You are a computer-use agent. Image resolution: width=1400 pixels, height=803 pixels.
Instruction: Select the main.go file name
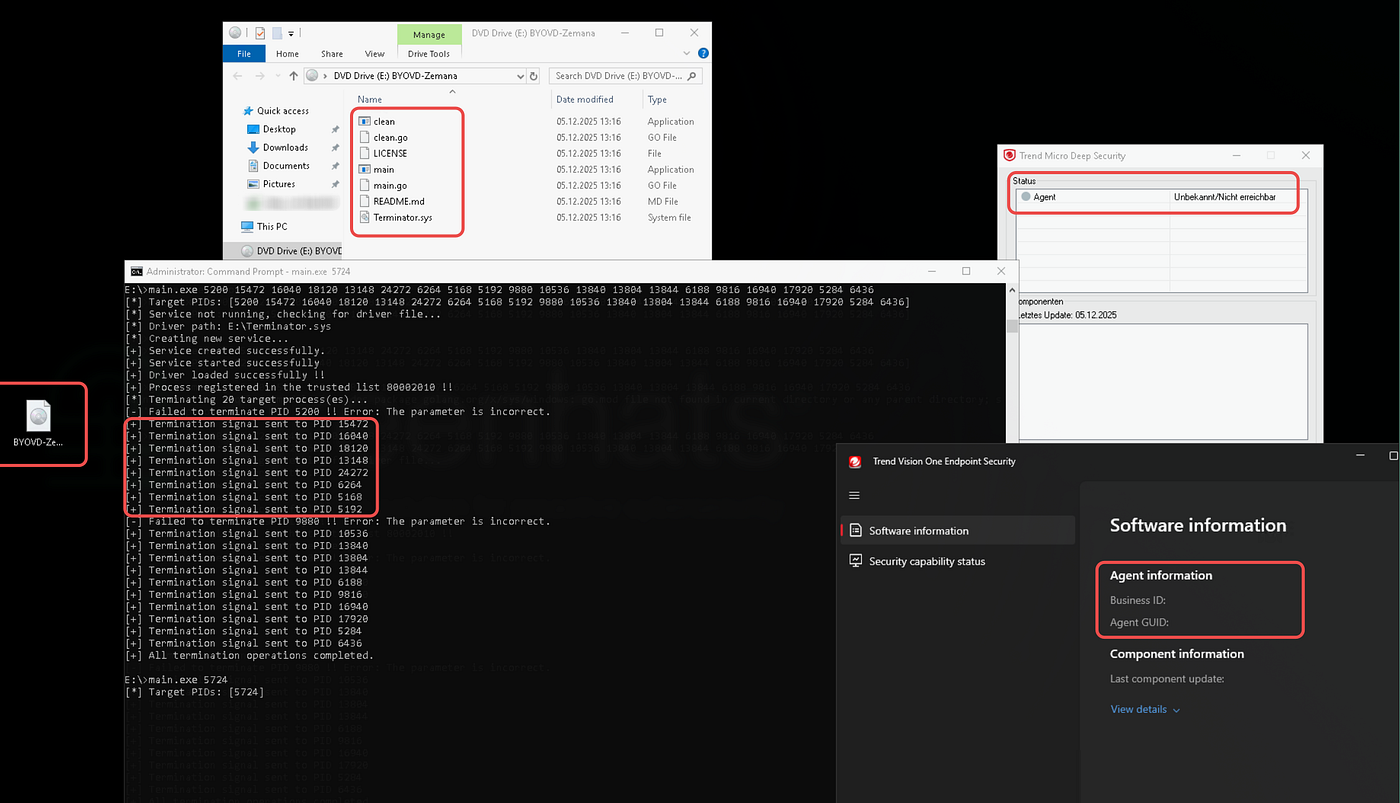point(390,185)
